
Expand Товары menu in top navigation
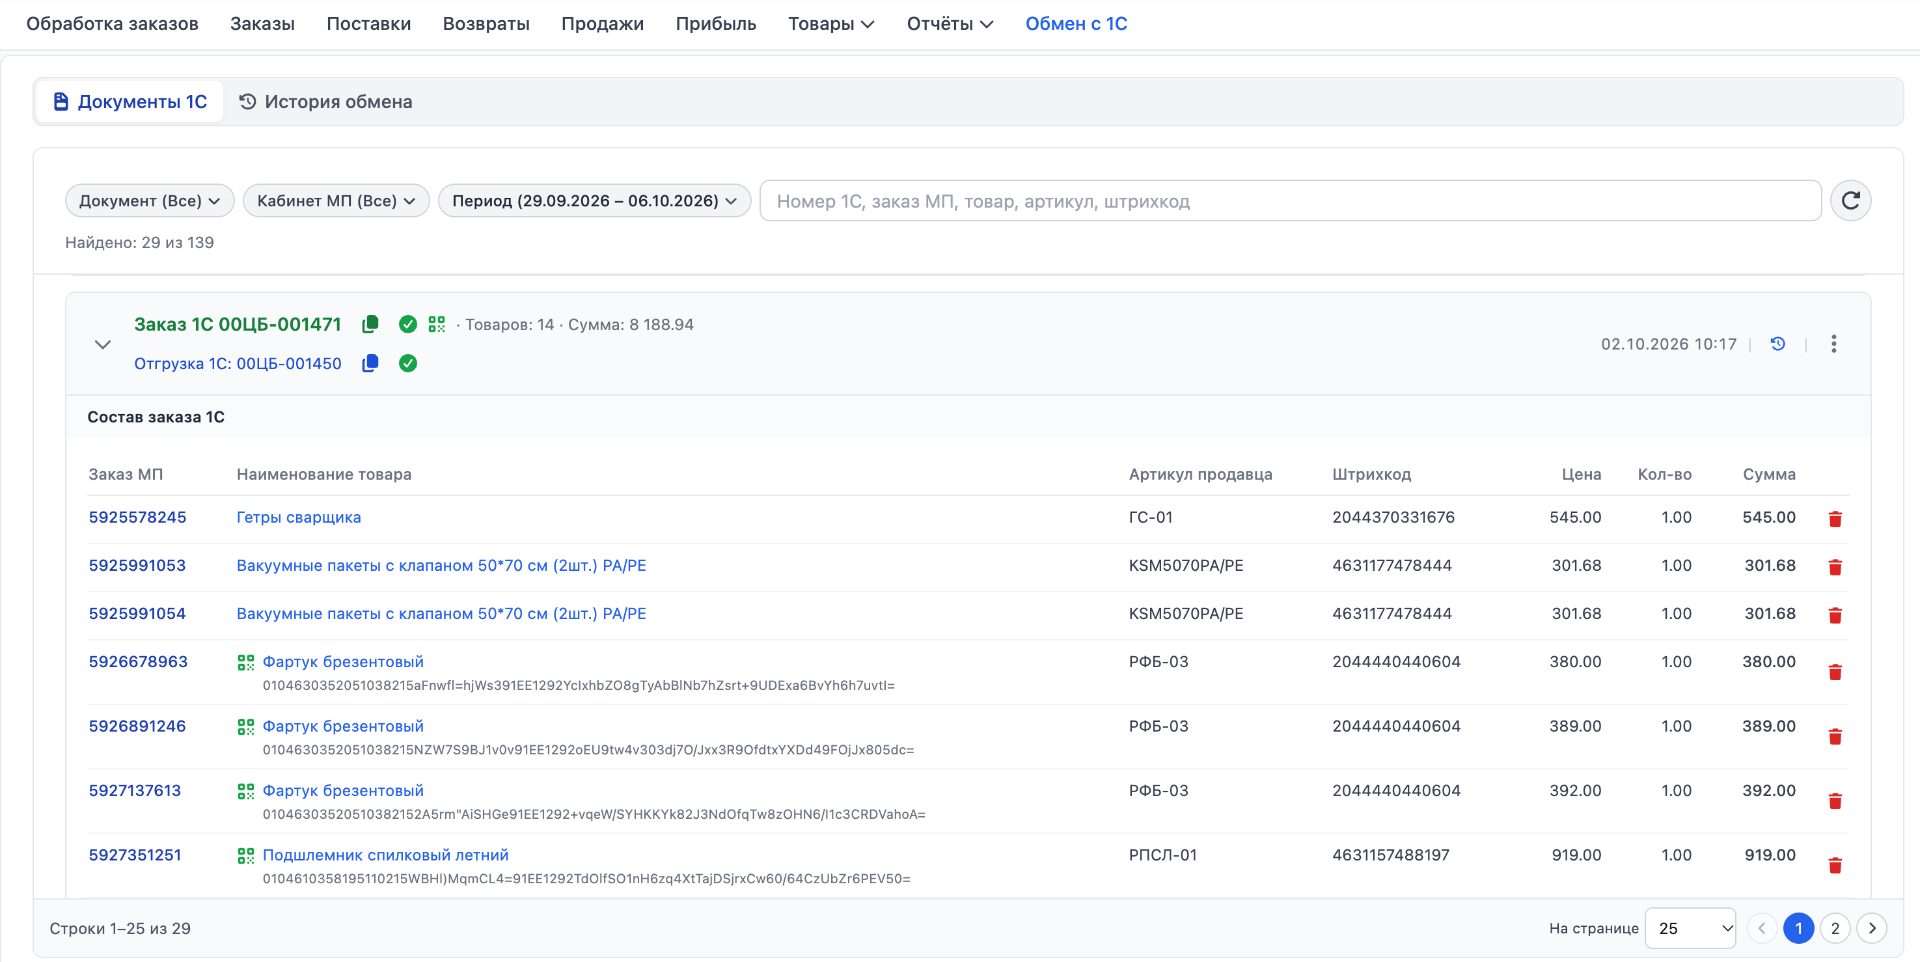(x=831, y=24)
